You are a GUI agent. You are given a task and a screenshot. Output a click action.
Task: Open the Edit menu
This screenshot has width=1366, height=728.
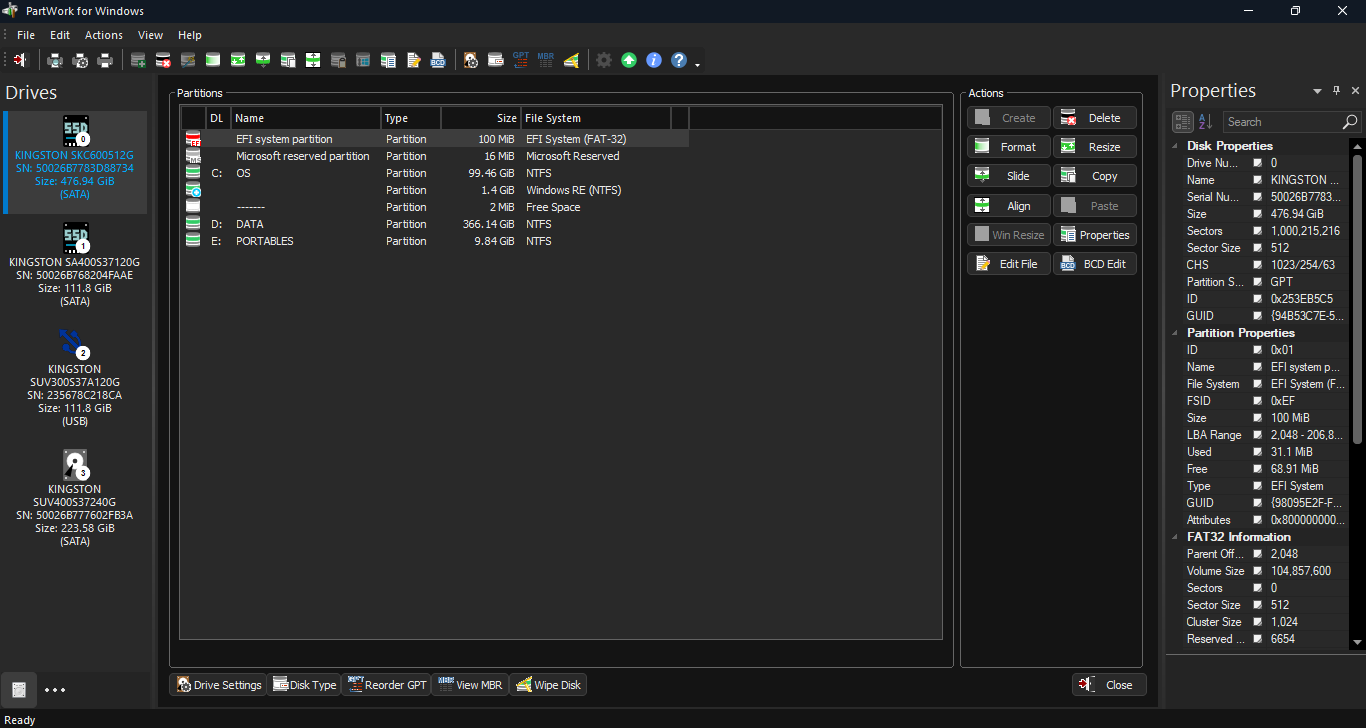click(60, 35)
